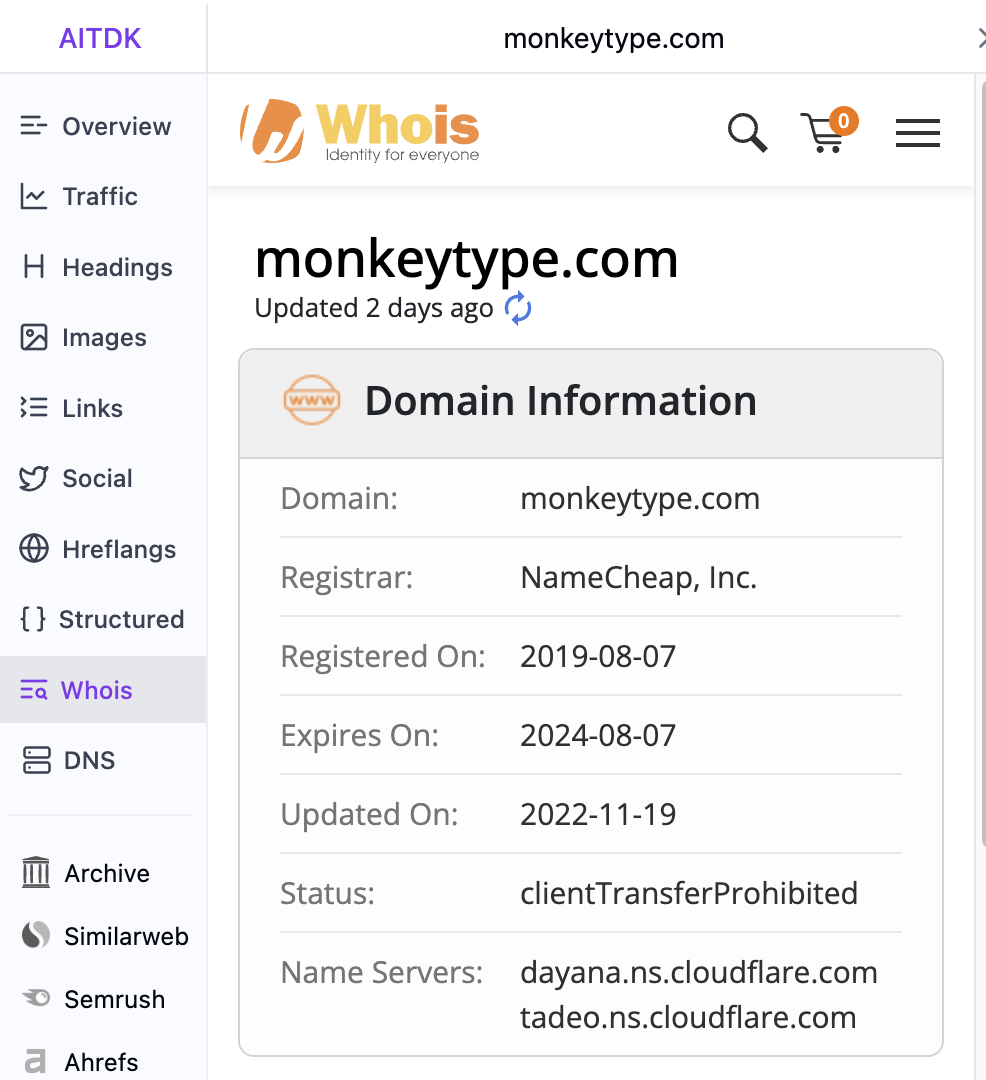
Task: Click the Similarweb logo icon
Action: (36, 935)
